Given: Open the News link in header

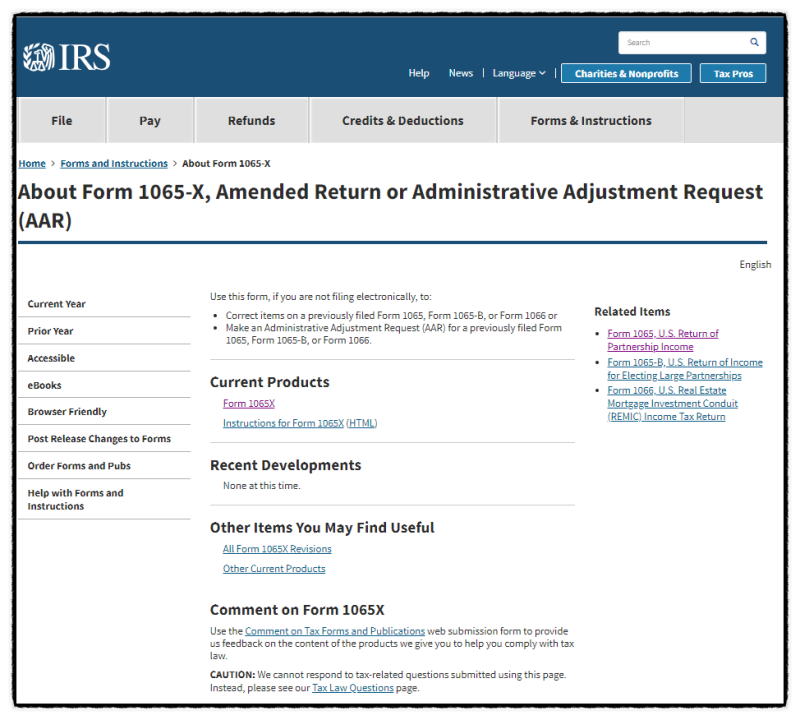Looking at the screenshot, I should (461, 73).
